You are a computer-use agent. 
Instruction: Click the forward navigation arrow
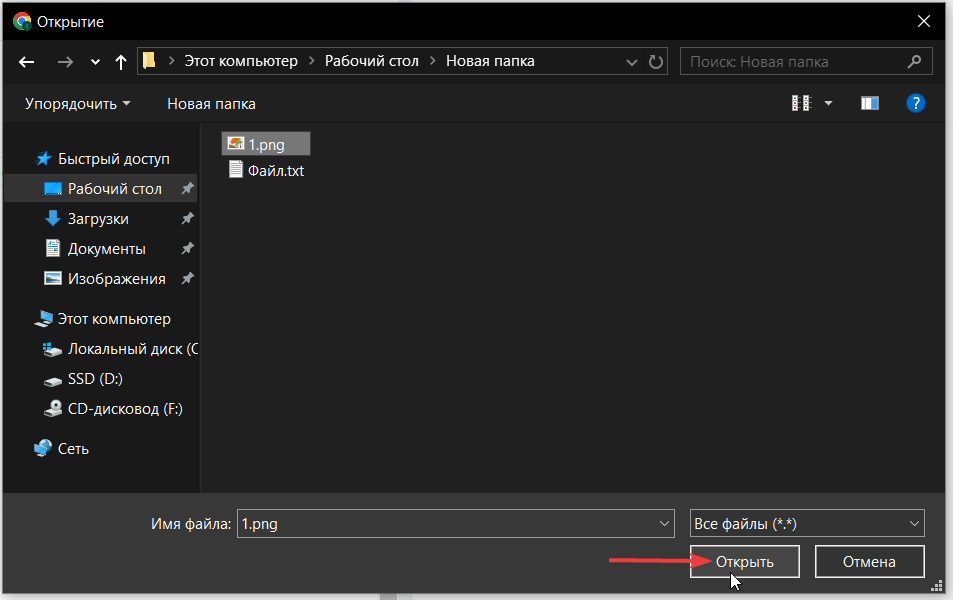coord(65,61)
